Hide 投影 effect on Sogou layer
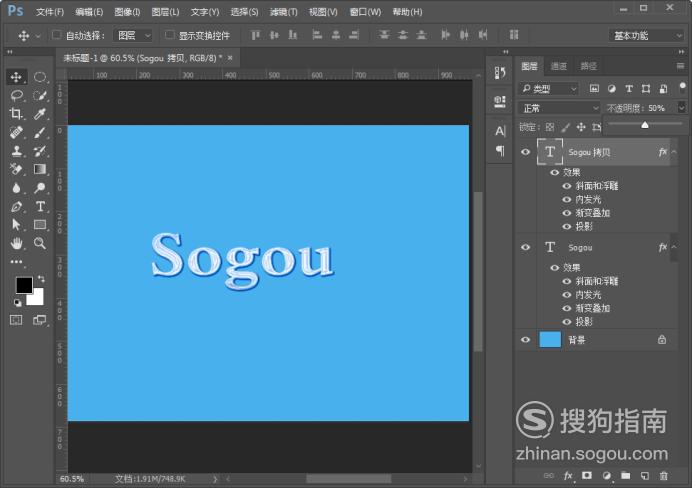The height and width of the screenshot is (488, 692). tap(567, 322)
